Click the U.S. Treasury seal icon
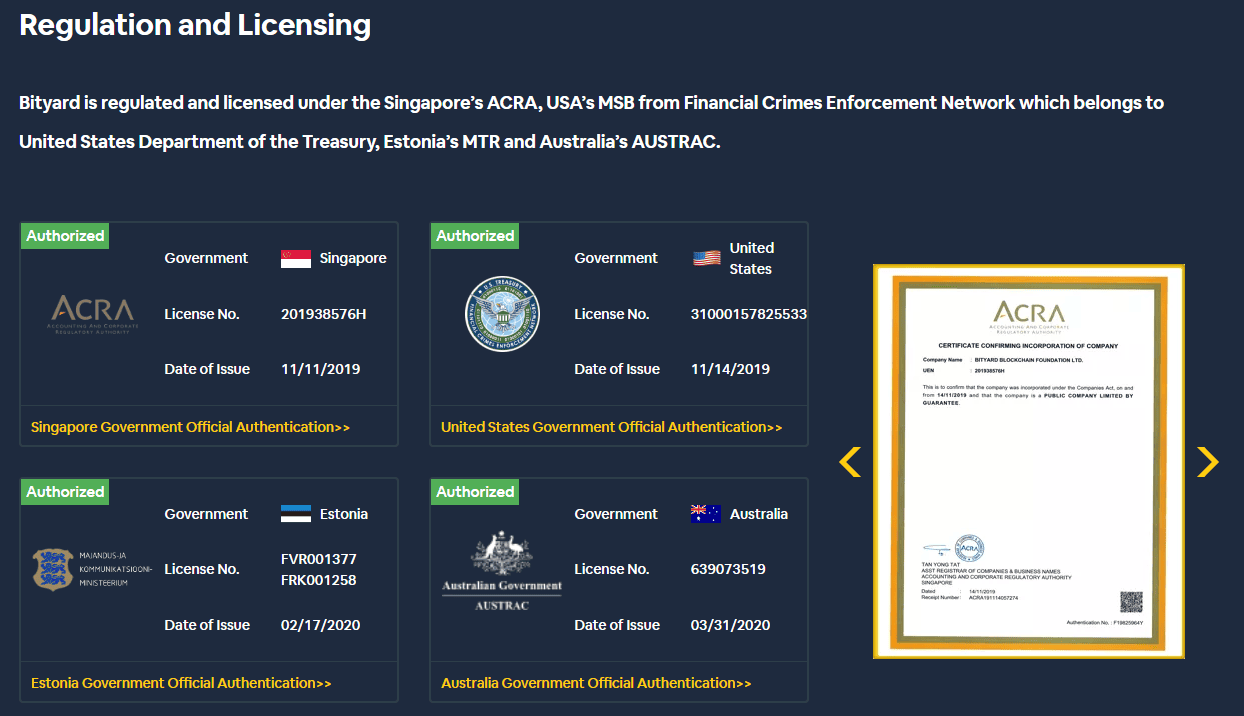The image size is (1244, 716). click(x=503, y=314)
